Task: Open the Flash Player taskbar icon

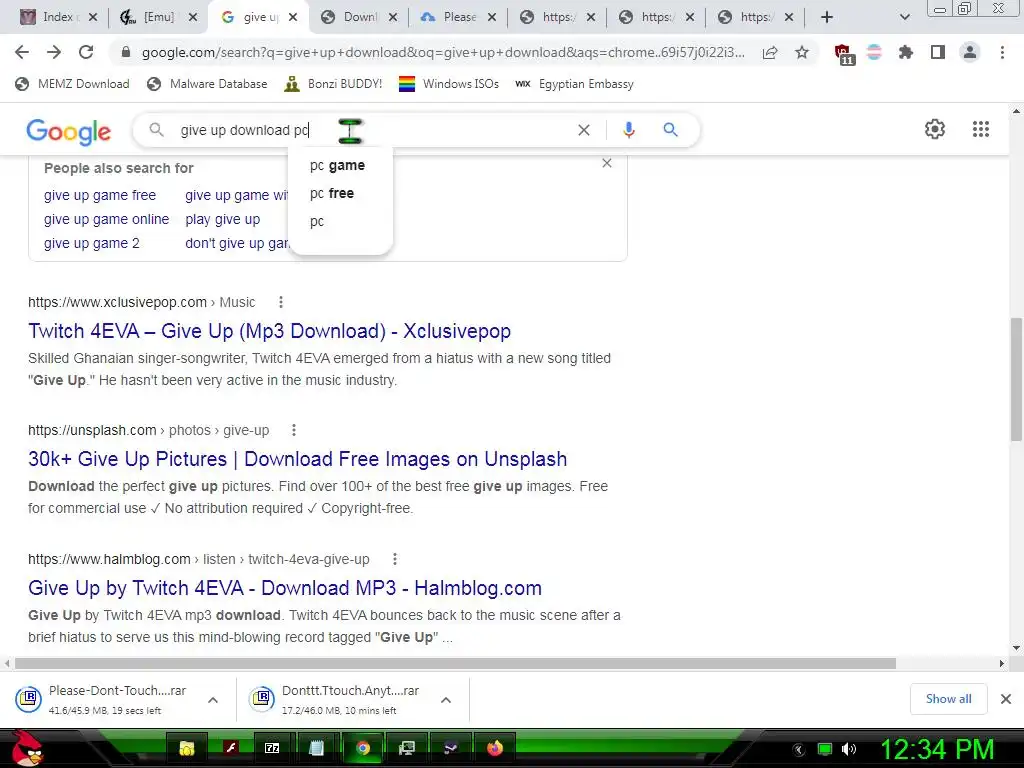Action: point(231,748)
